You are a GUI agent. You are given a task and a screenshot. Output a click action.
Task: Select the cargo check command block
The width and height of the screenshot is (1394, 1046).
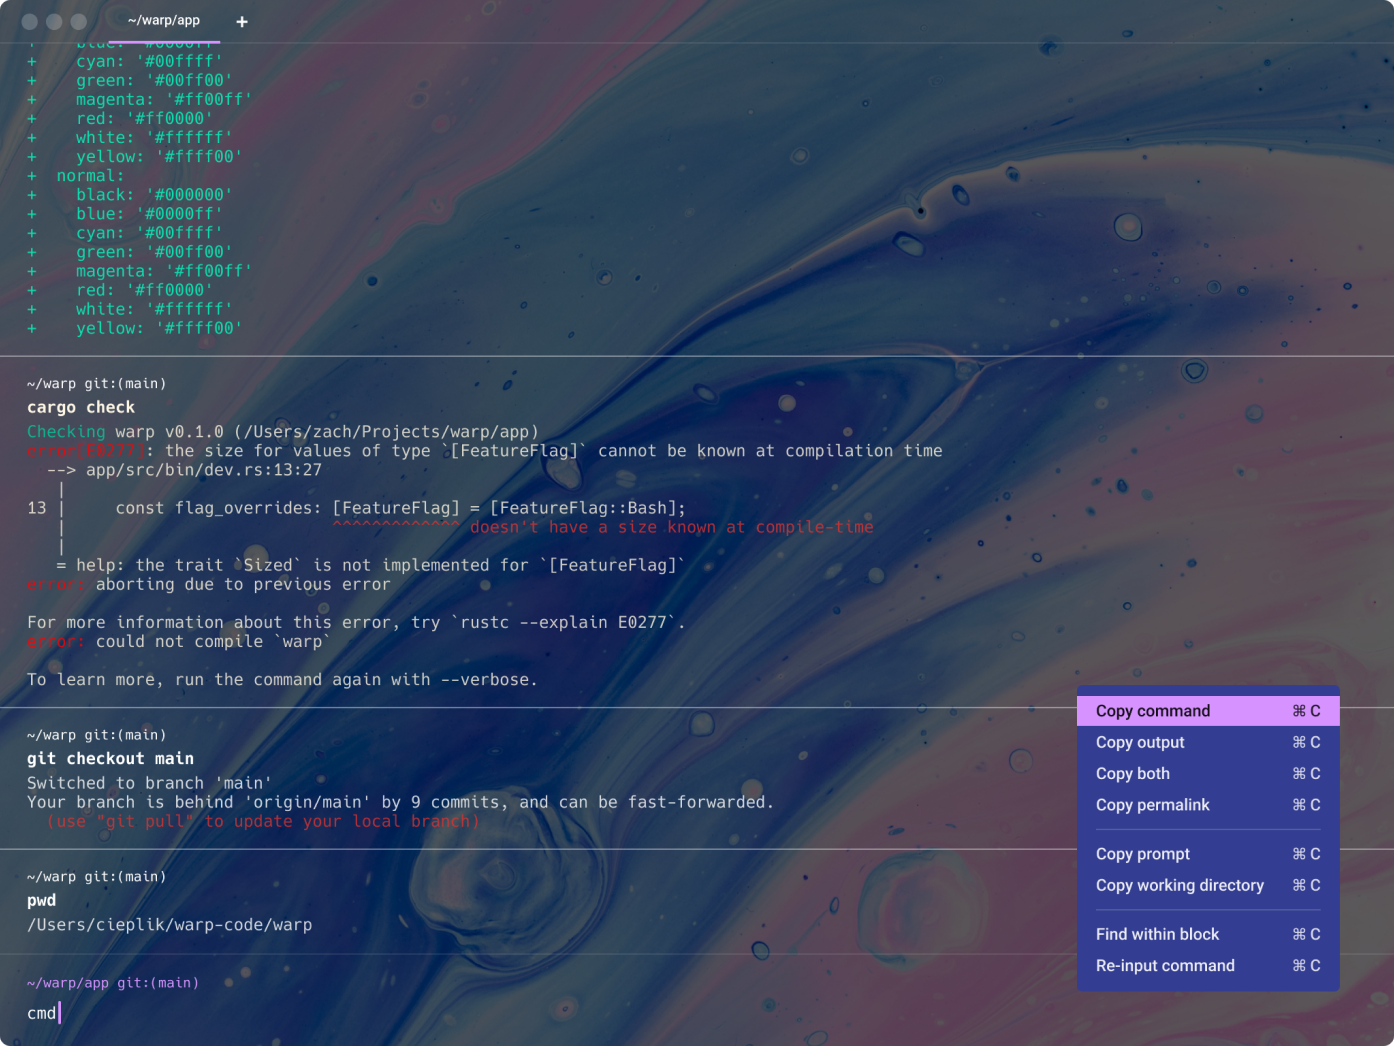(x=81, y=407)
